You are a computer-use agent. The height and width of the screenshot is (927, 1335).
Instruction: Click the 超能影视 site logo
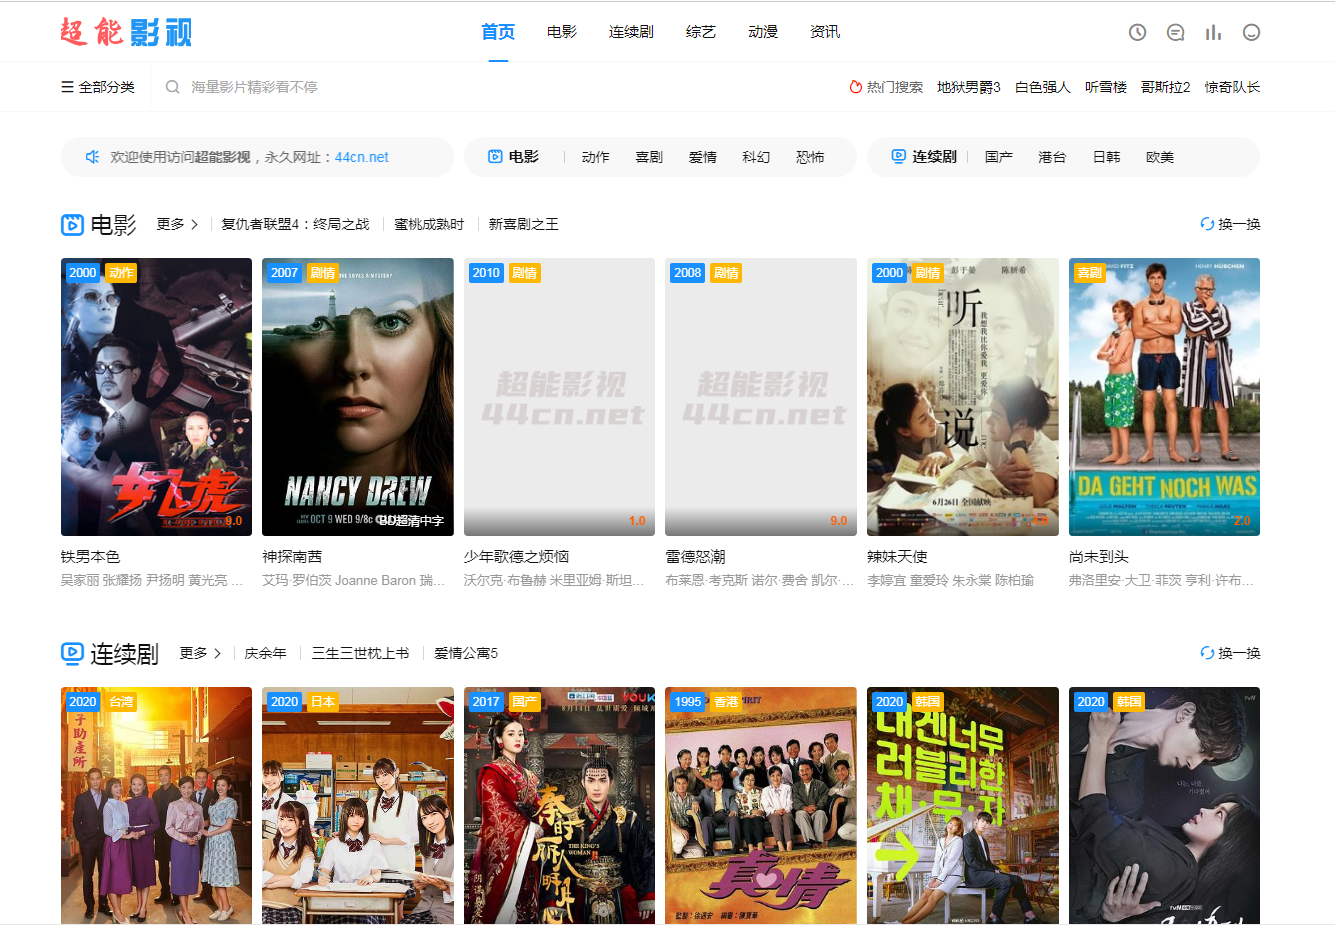pos(126,32)
